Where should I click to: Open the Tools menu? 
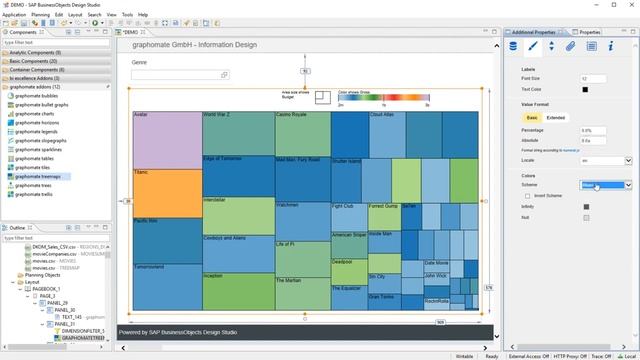pos(127,15)
